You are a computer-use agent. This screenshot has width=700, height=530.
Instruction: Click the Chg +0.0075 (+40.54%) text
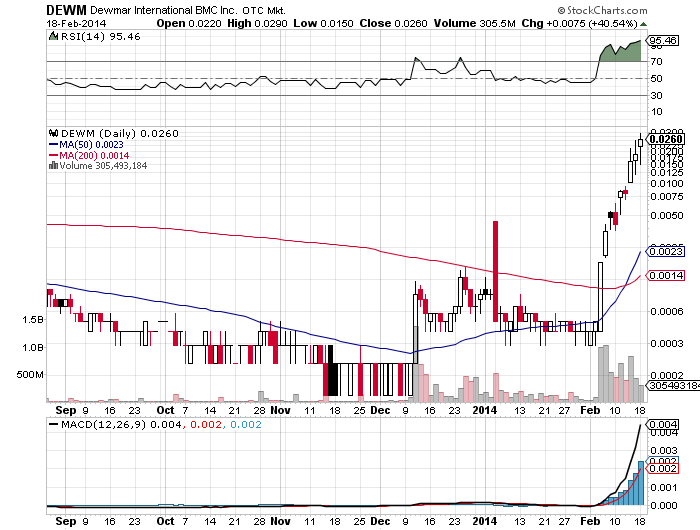pos(579,23)
